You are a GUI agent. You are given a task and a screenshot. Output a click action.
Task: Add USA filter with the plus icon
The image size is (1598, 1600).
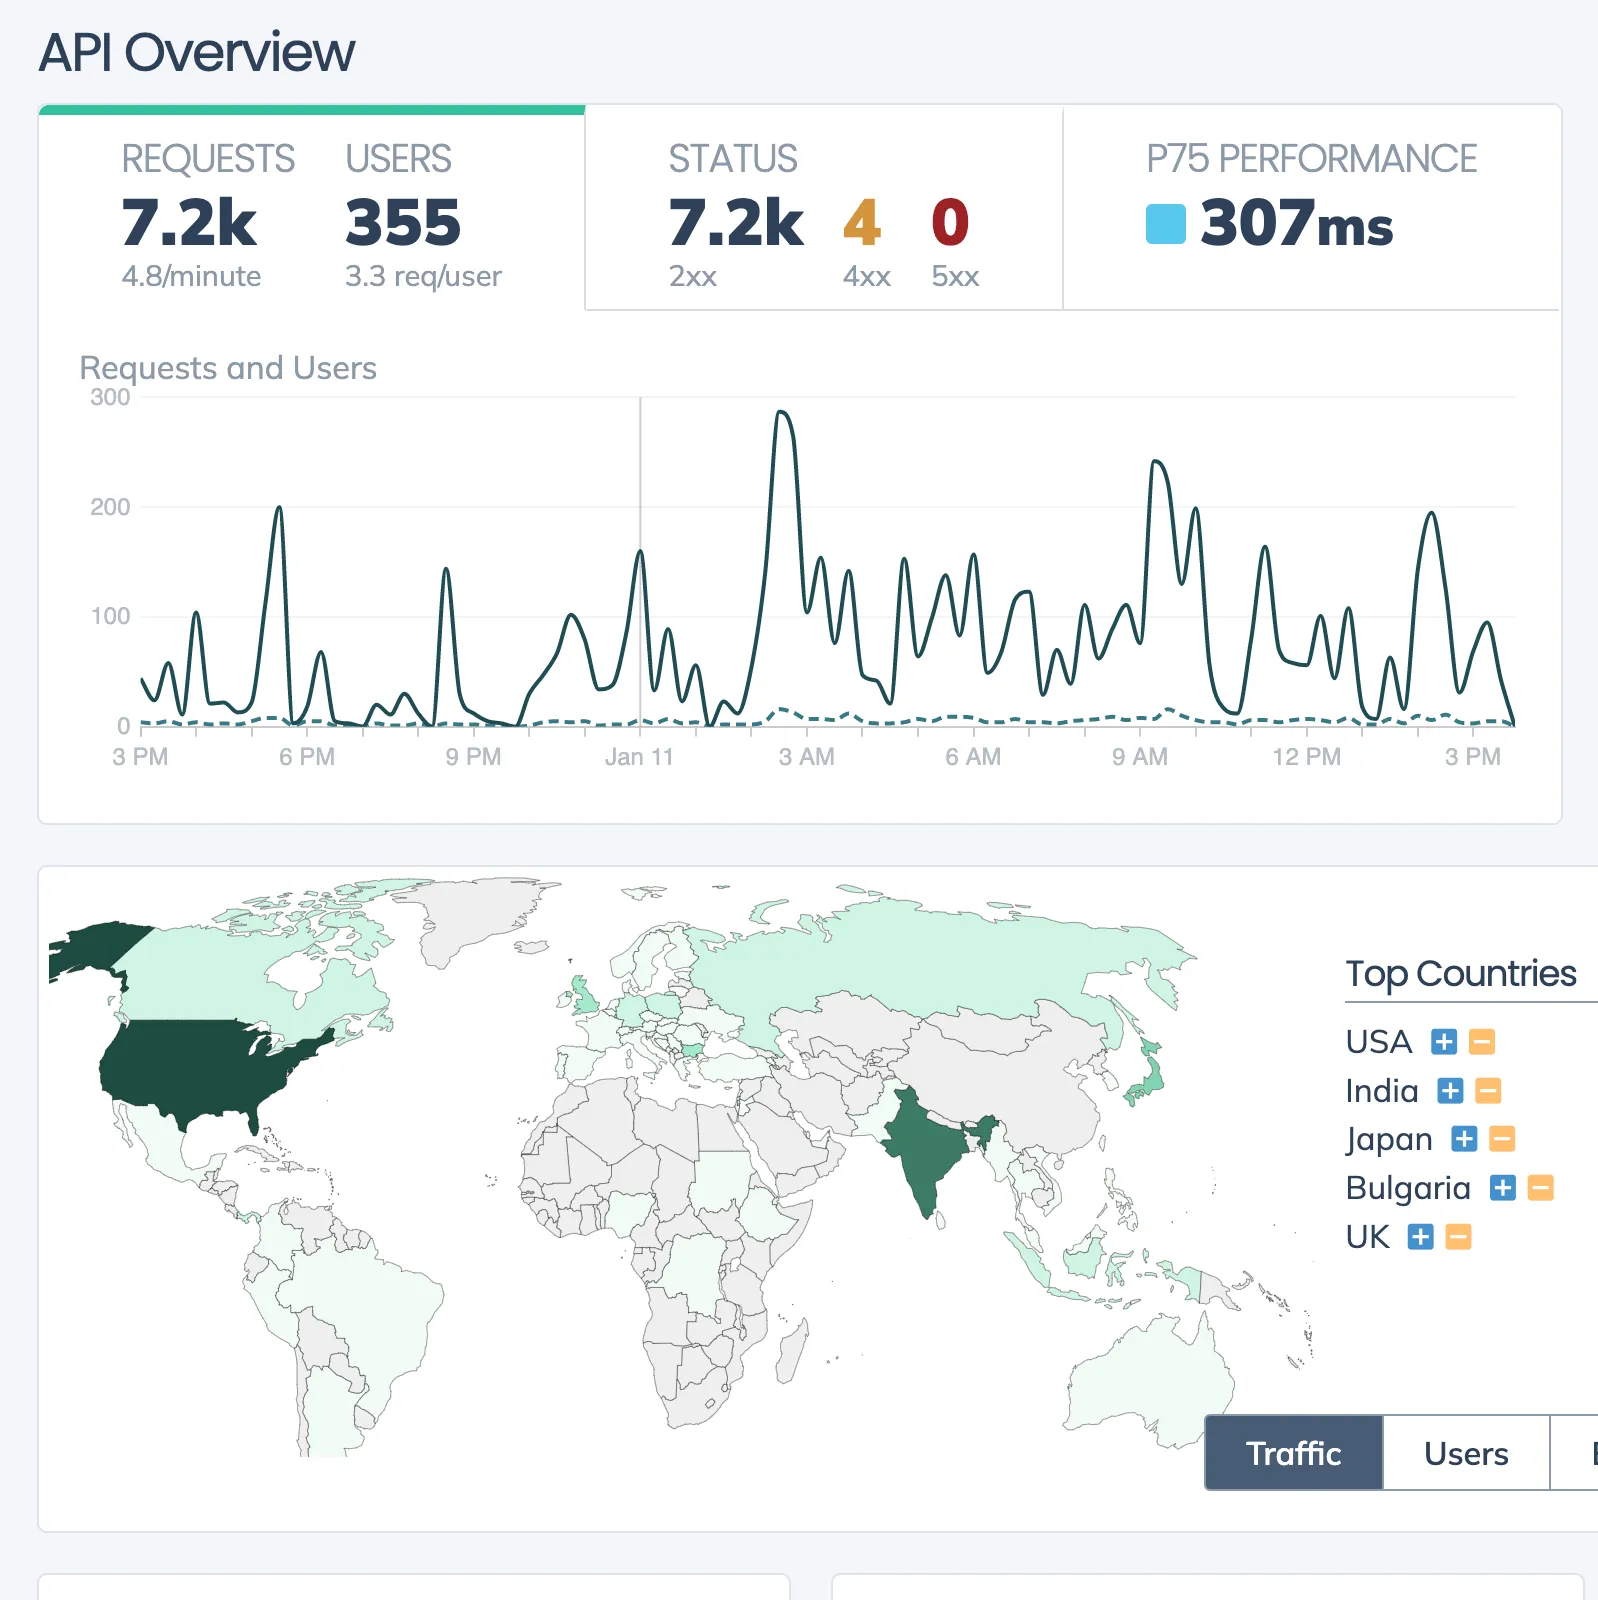pos(1444,1042)
